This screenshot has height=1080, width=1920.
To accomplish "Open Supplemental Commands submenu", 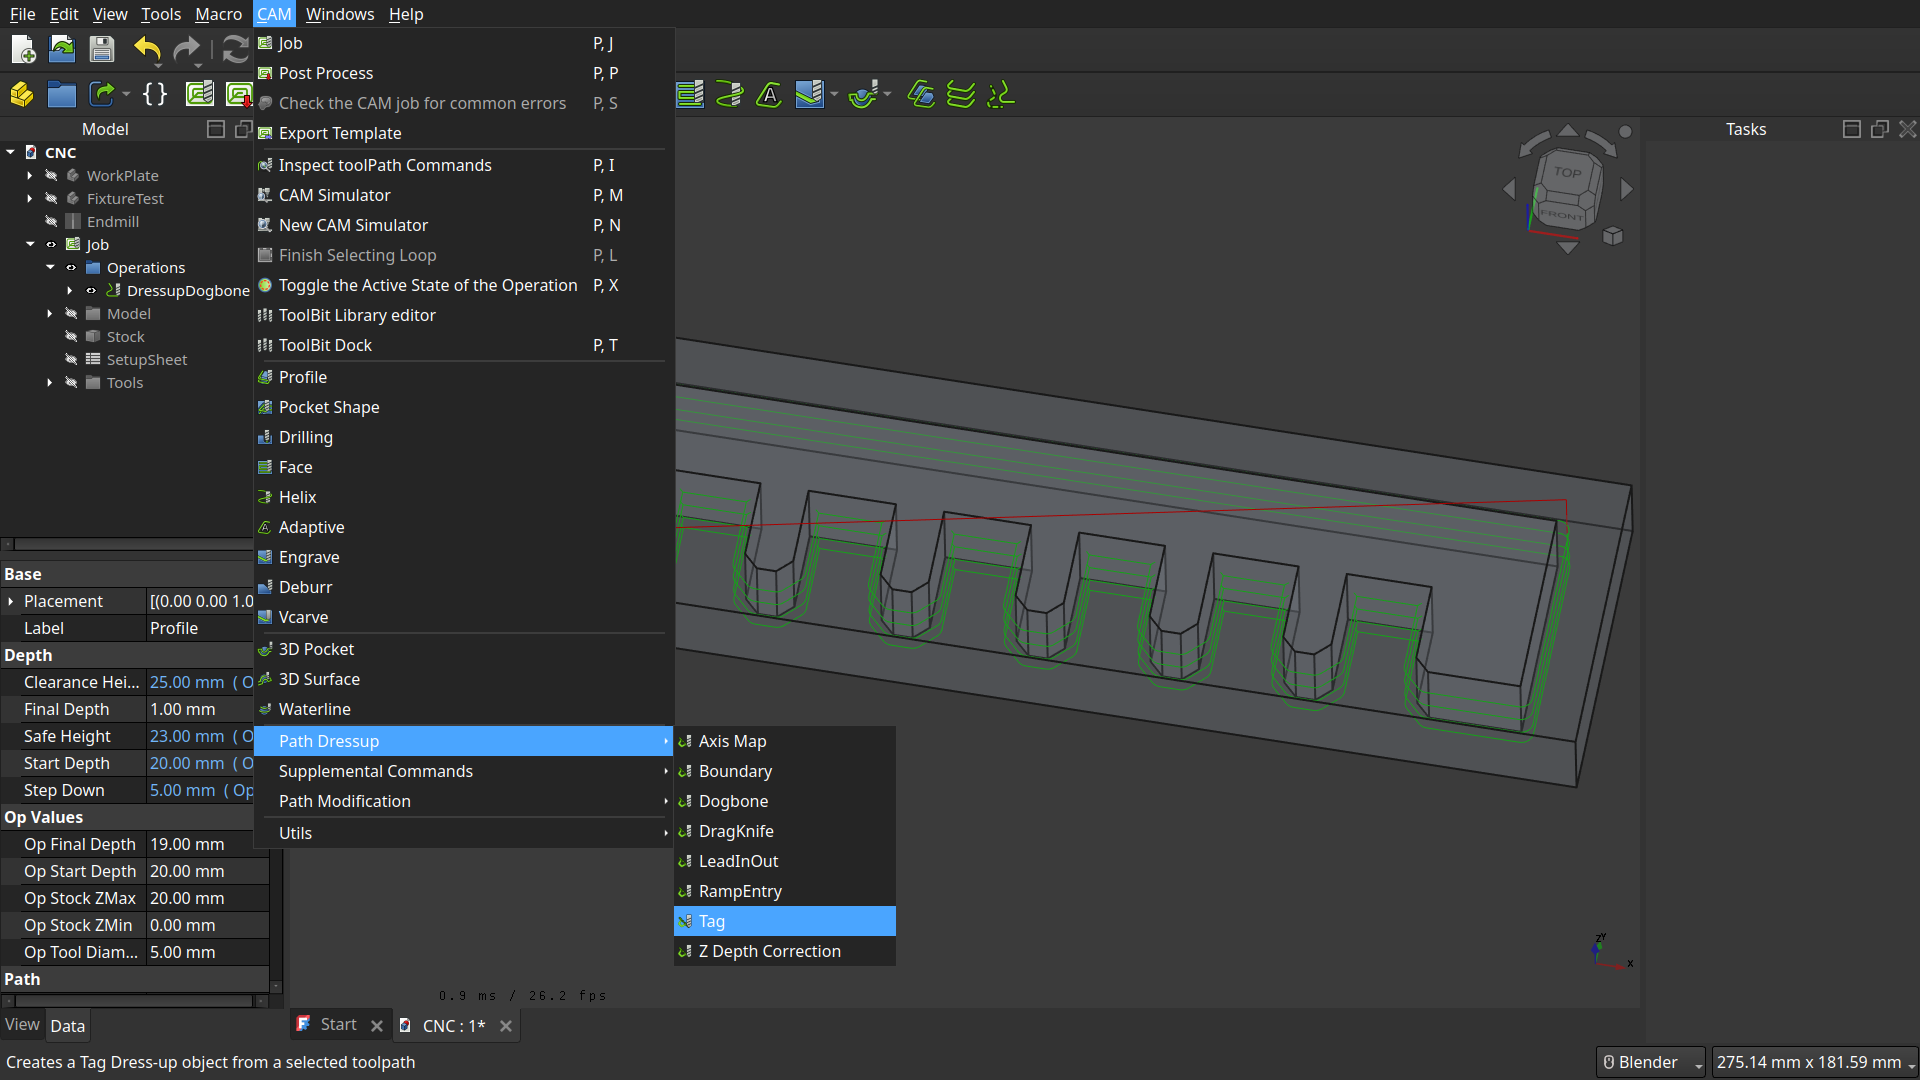I will [464, 771].
